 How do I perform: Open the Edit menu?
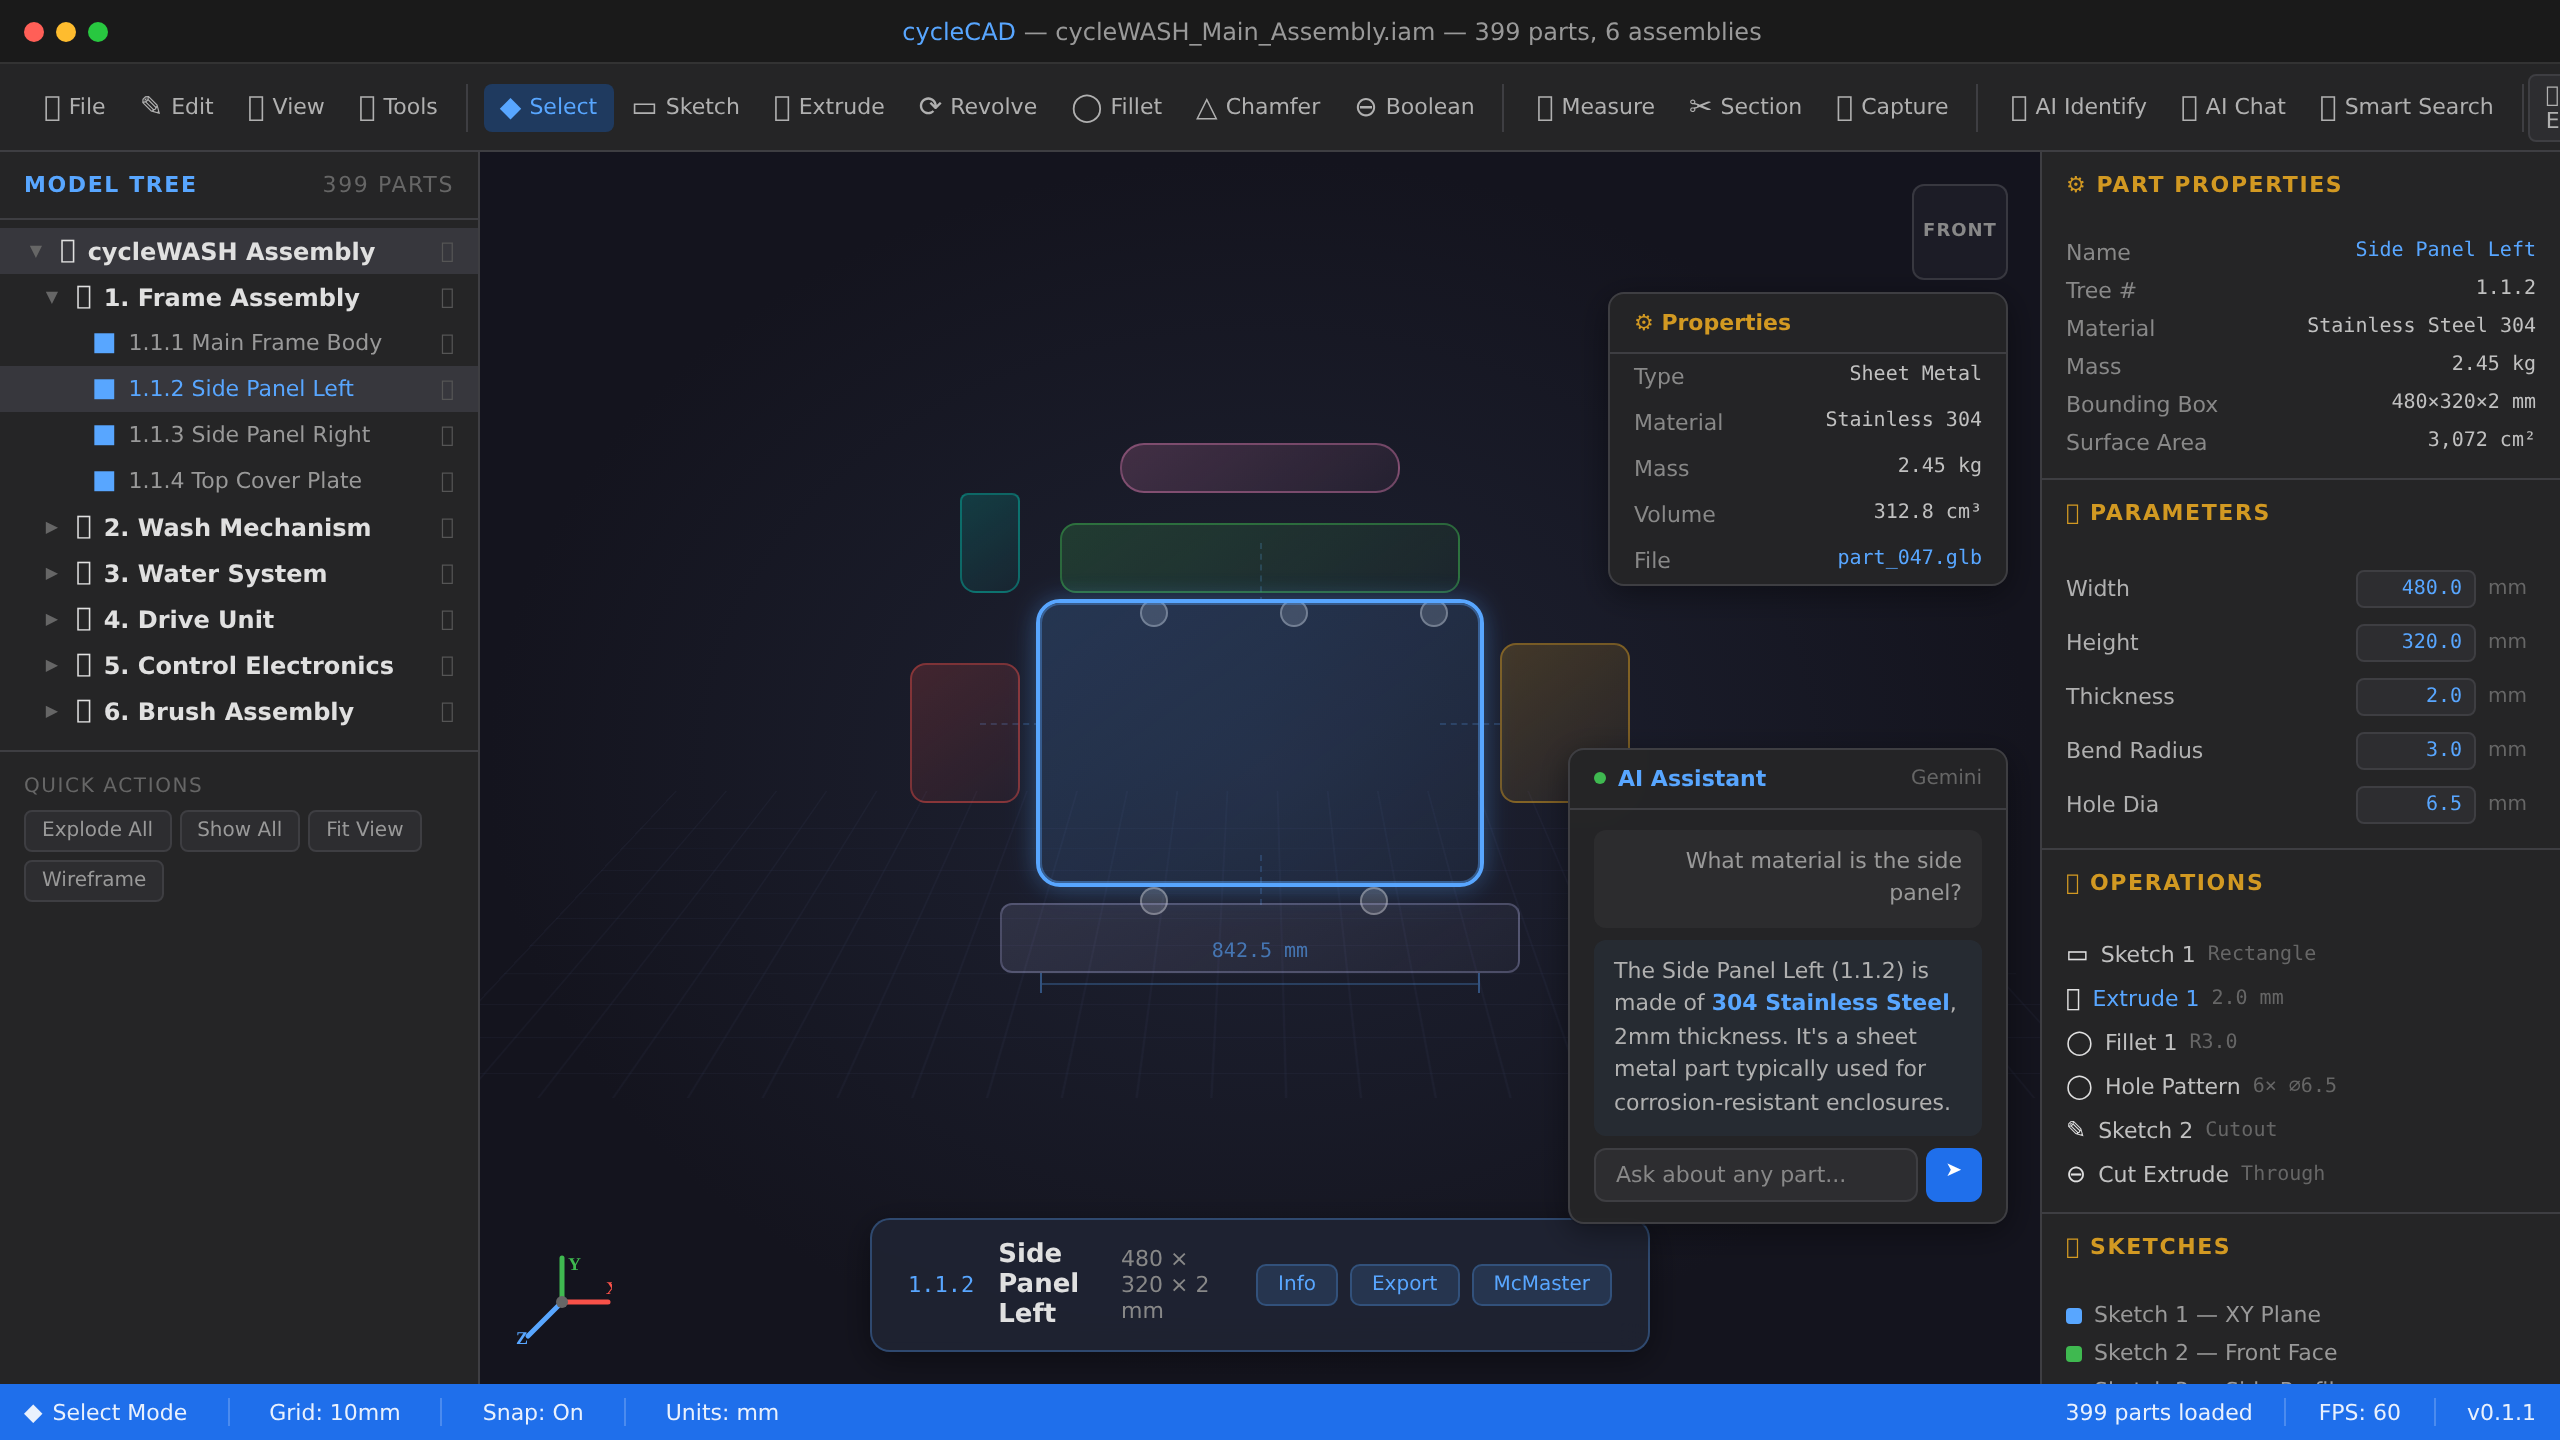[177, 107]
